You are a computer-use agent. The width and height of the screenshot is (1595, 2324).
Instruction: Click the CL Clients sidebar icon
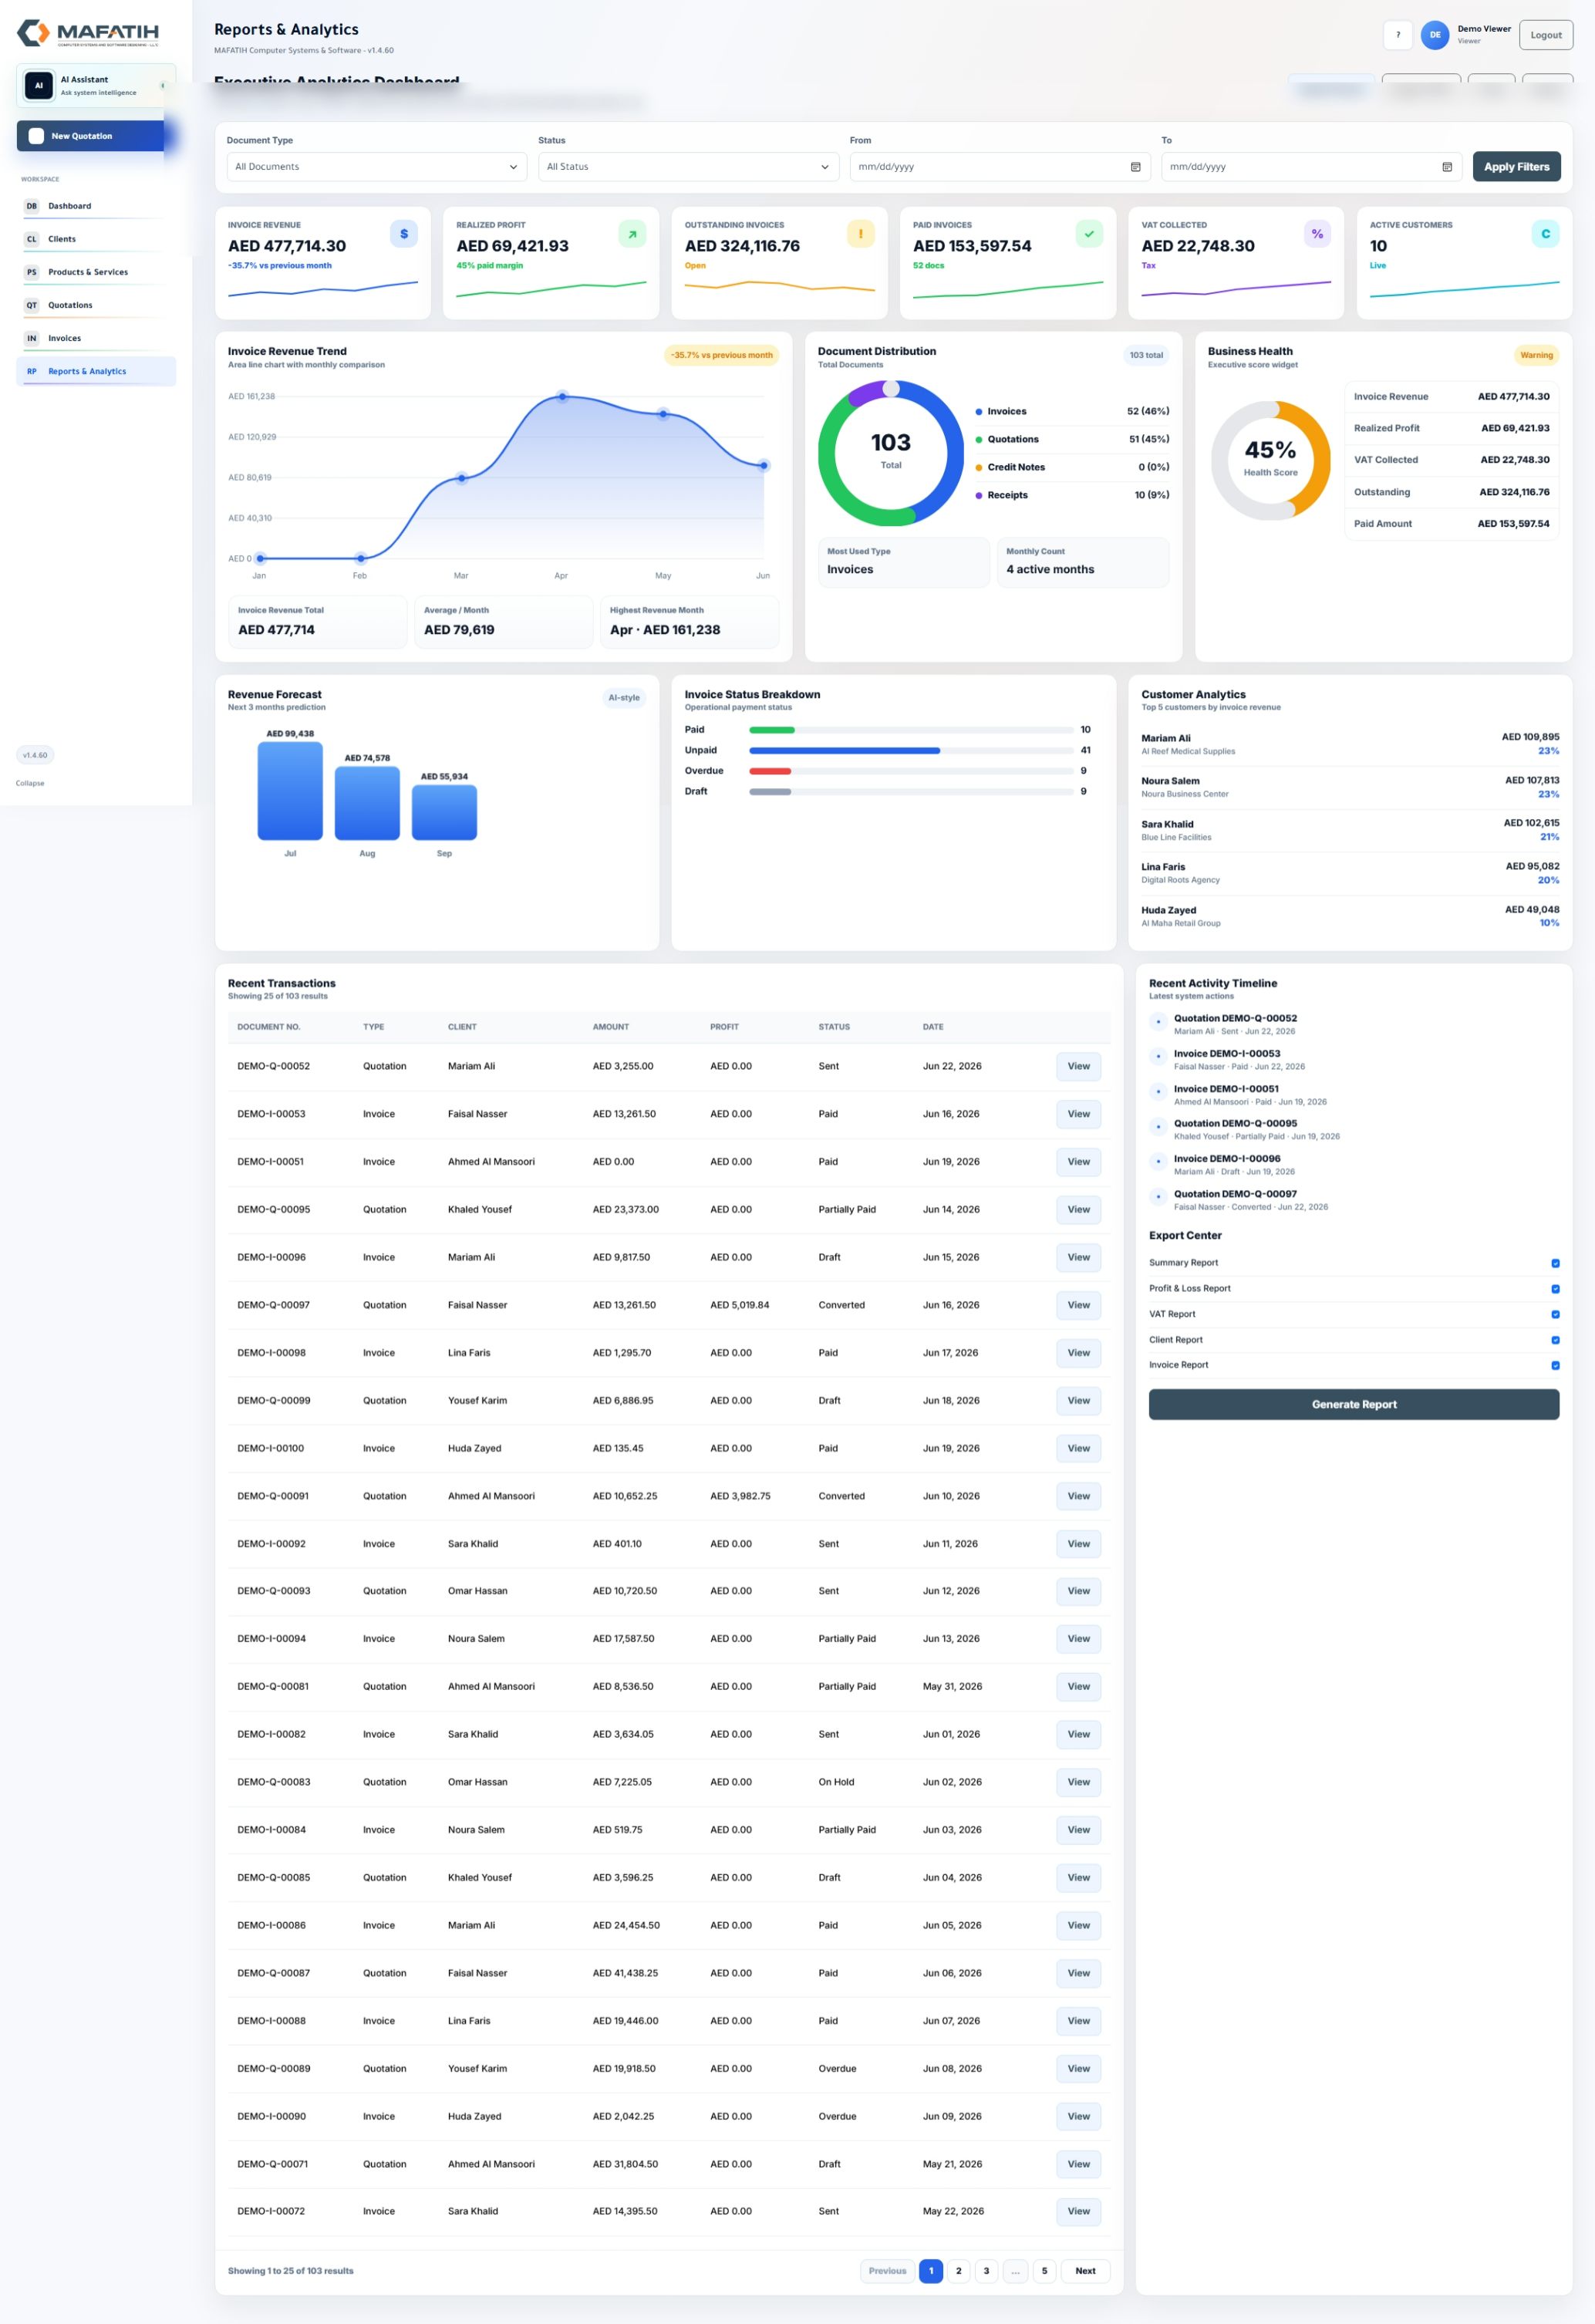(x=31, y=239)
